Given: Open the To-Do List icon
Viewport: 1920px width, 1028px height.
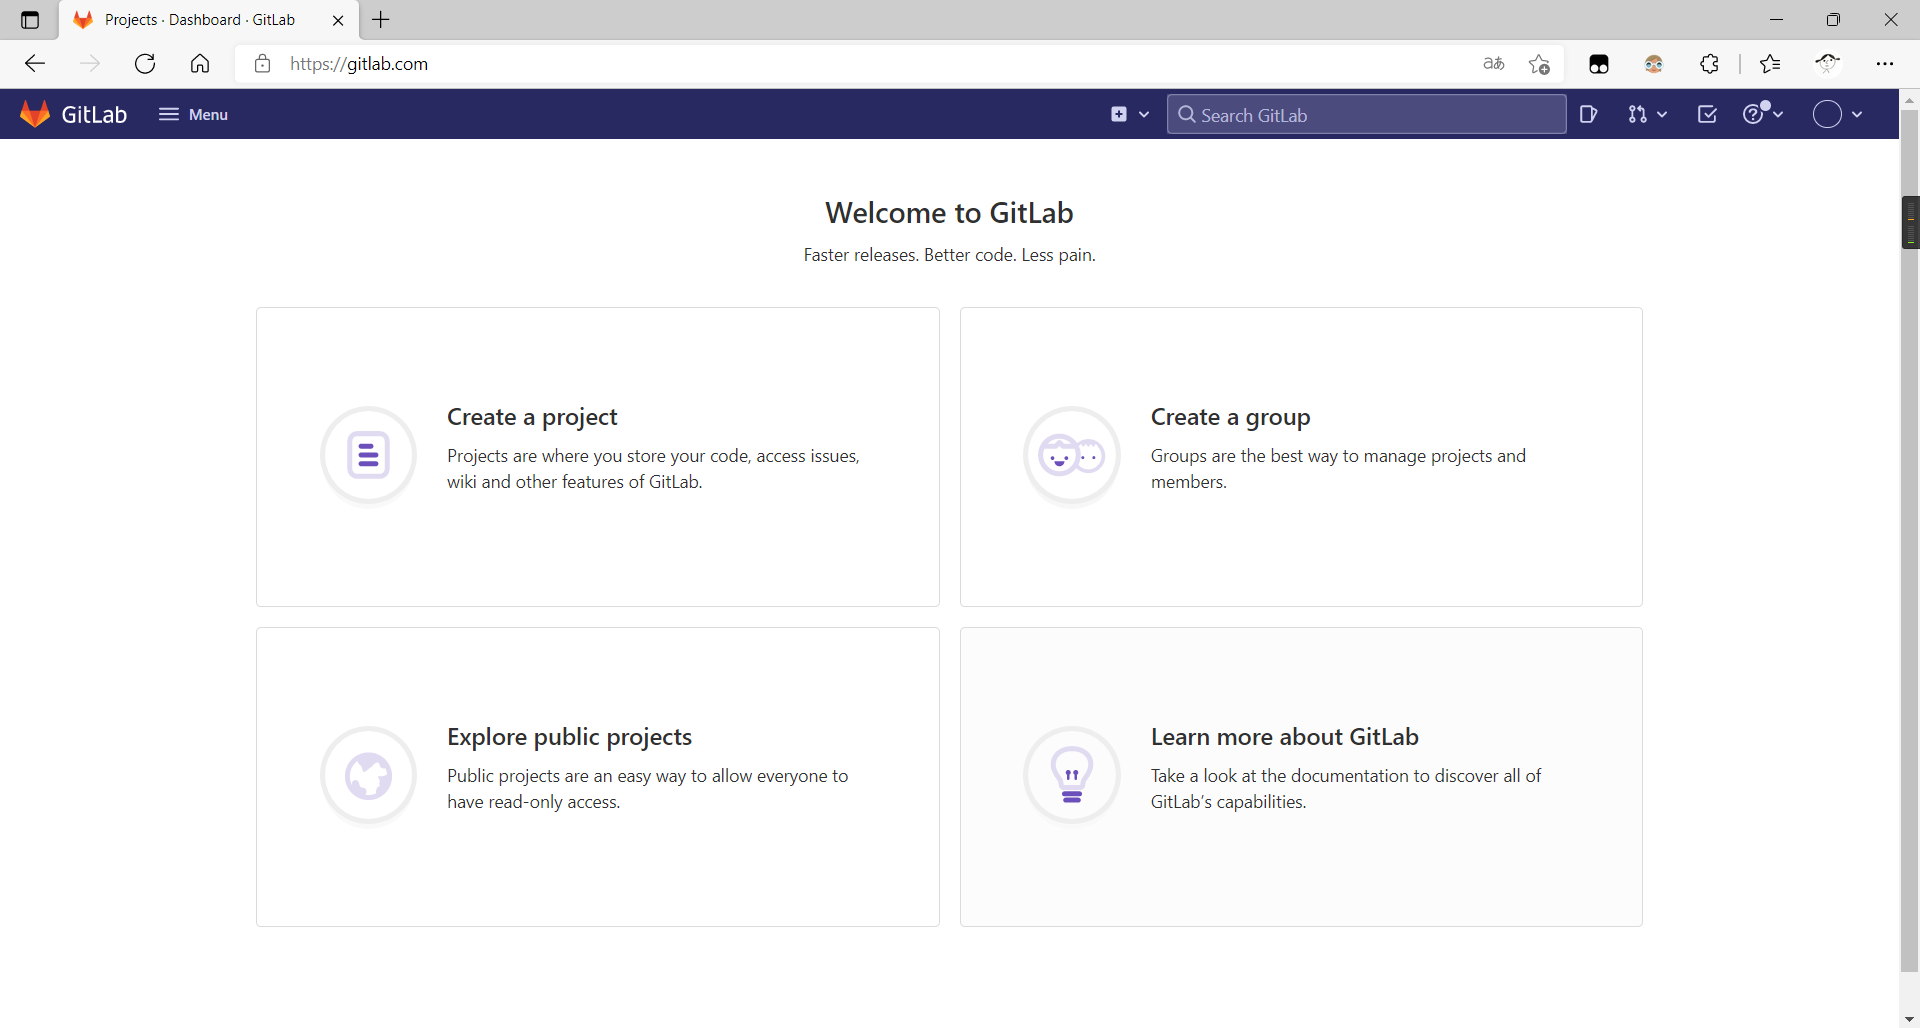Looking at the screenshot, I should [1707, 114].
